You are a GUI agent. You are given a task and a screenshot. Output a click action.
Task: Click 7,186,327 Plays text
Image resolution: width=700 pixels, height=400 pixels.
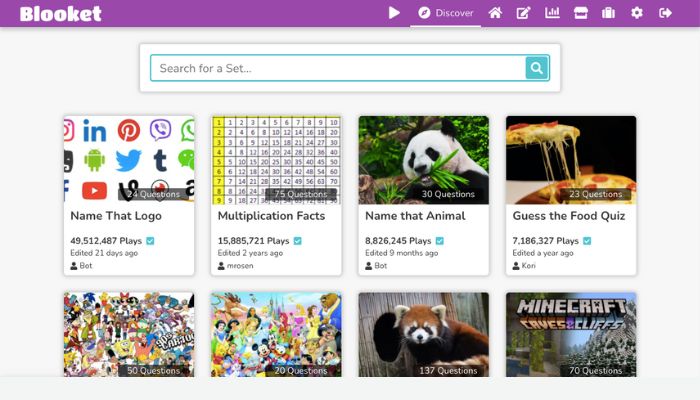pyautogui.click(x=545, y=241)
